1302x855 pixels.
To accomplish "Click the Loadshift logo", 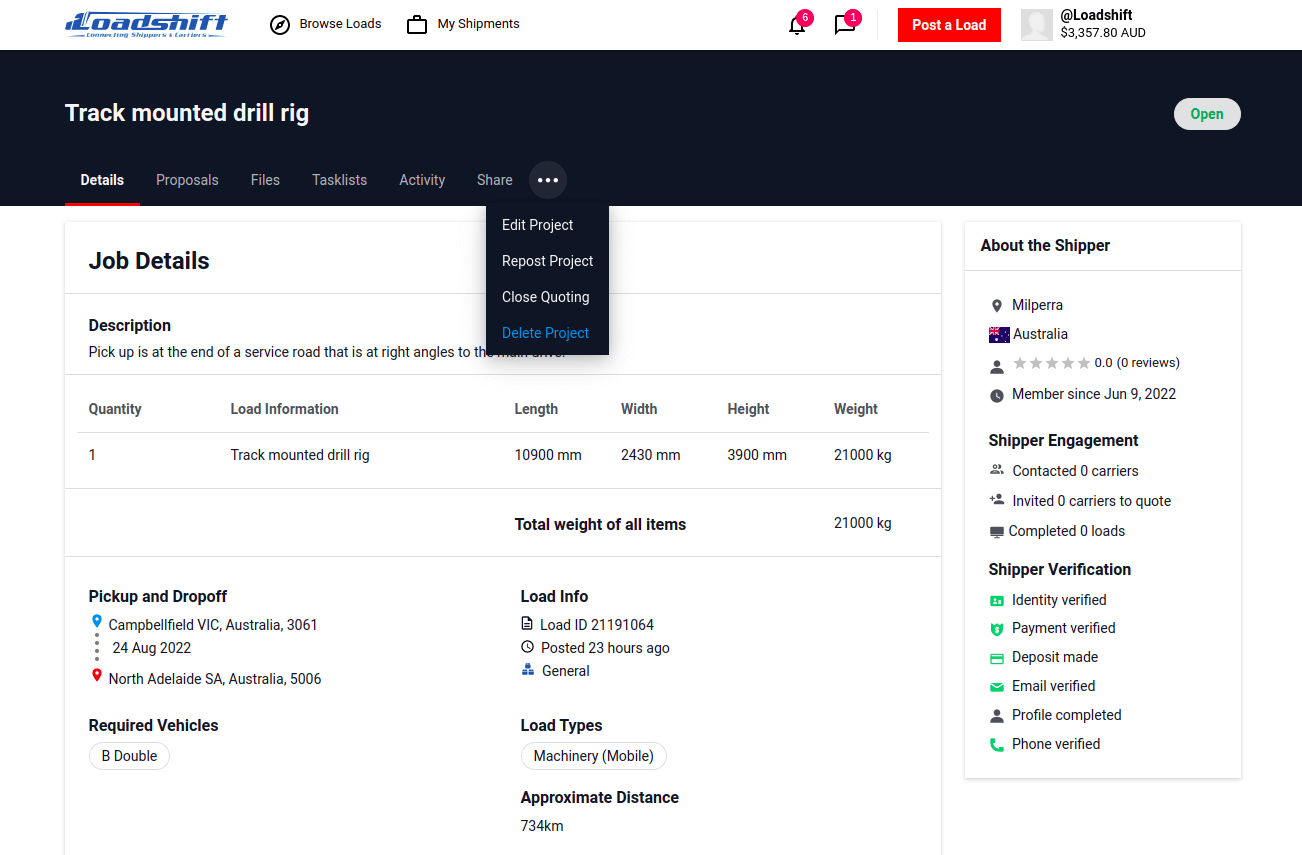I will click(145, 23).
